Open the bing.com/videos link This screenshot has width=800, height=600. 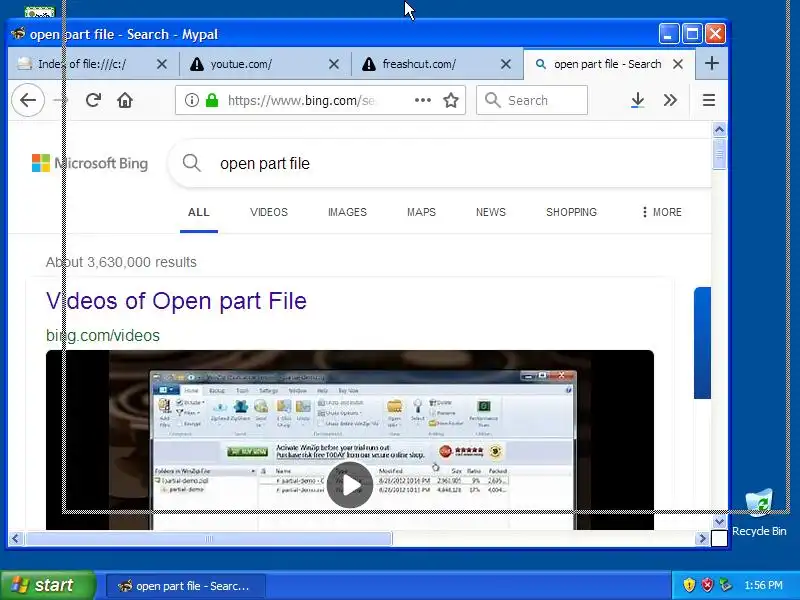pos(103,335)
